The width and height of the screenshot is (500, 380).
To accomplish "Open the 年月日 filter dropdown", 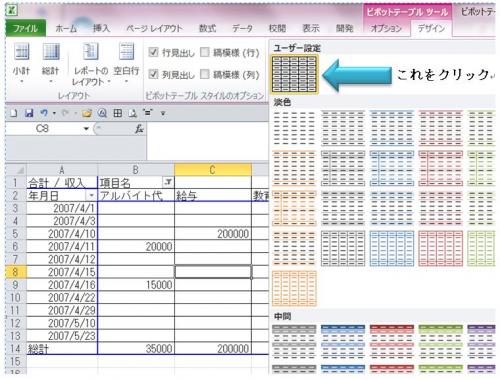I will tap(91, 195).
